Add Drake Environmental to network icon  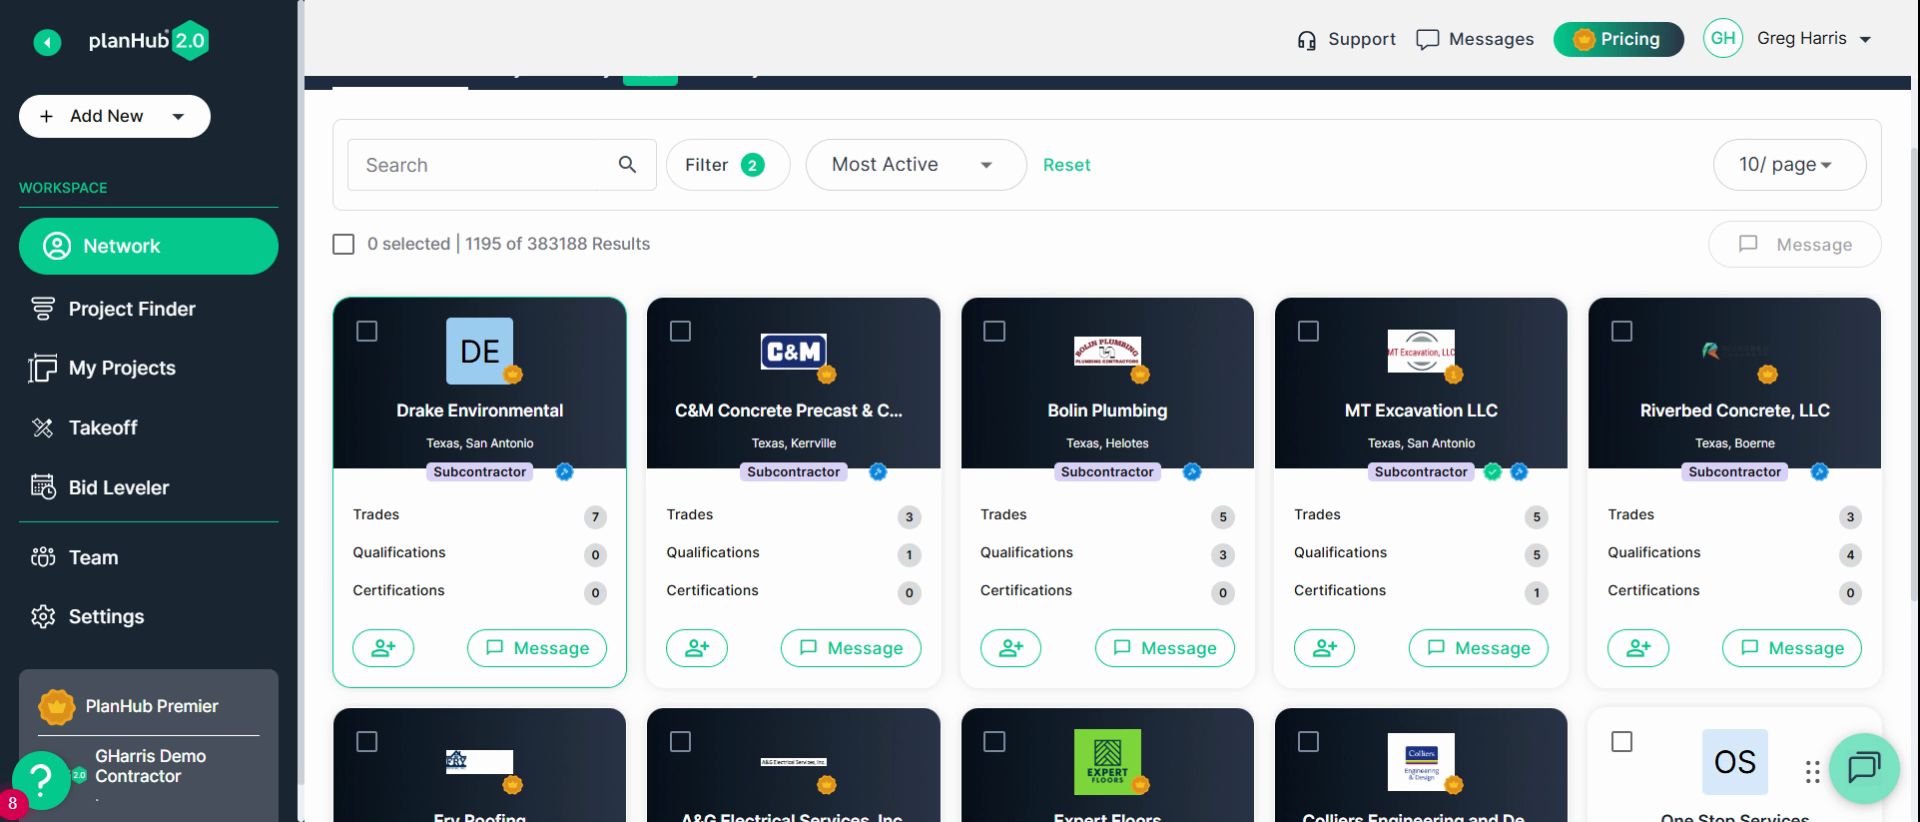click(x=383, y=648)
